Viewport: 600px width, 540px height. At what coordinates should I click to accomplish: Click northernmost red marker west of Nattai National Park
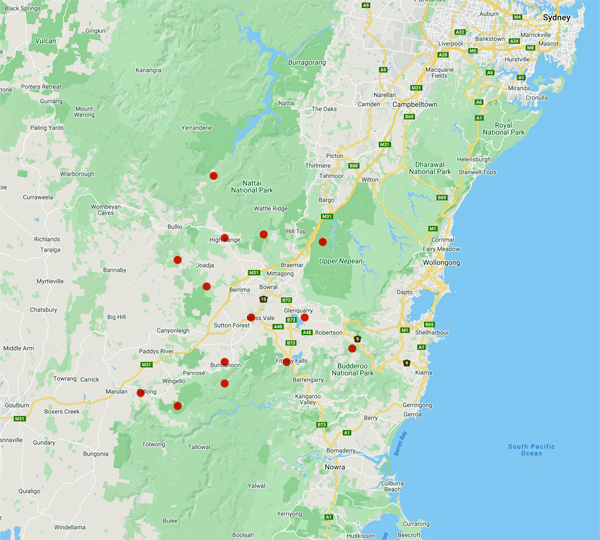point(213,176)
